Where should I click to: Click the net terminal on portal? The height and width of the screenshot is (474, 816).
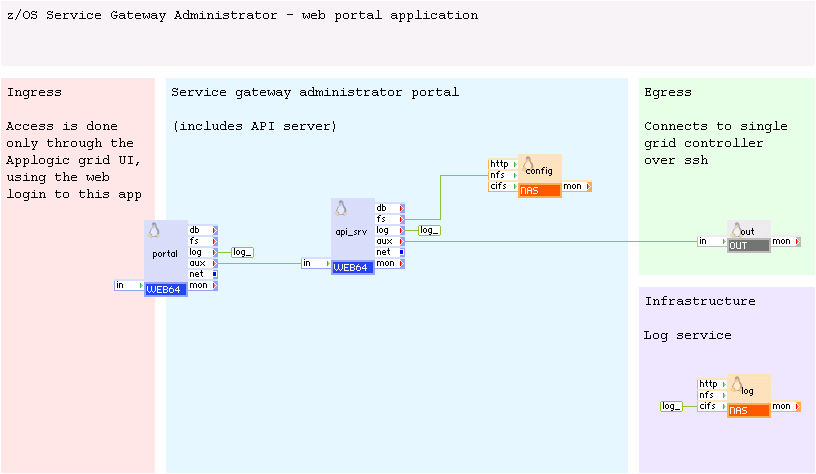click(x=202, y=274)
